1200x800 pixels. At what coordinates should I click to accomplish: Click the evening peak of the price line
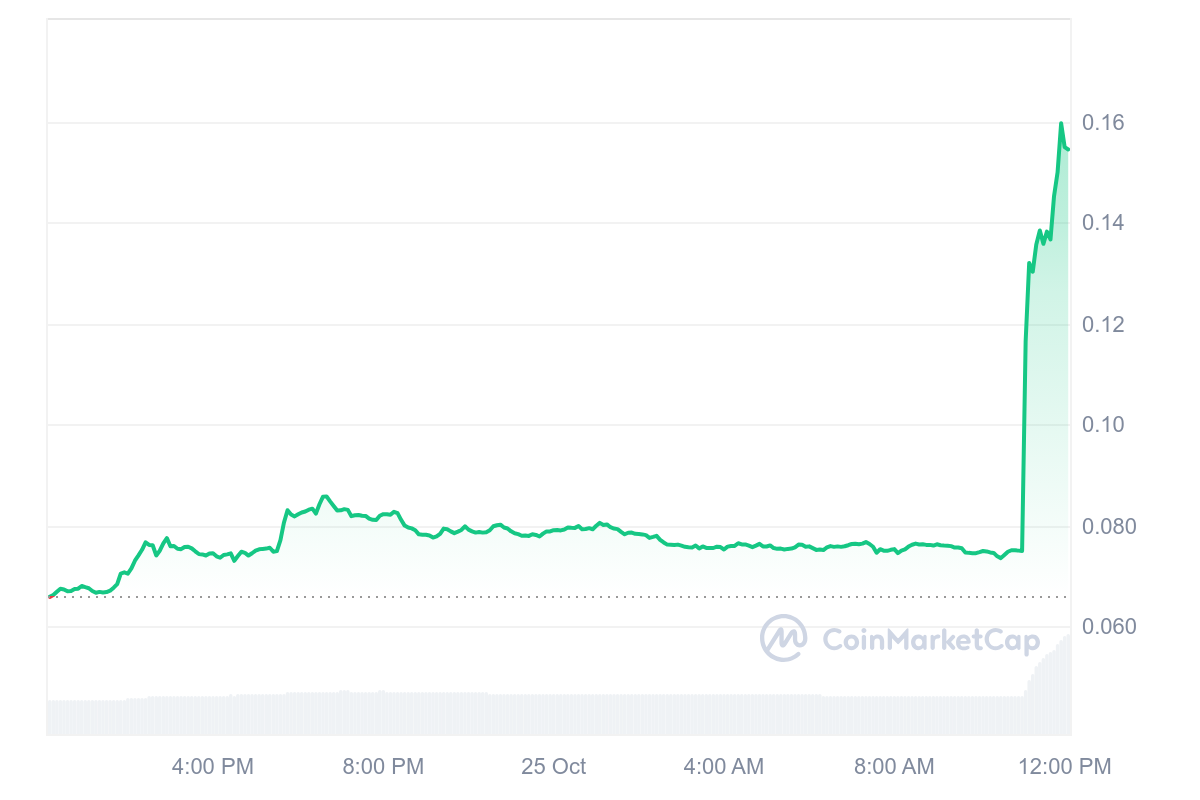coord(323,496)
